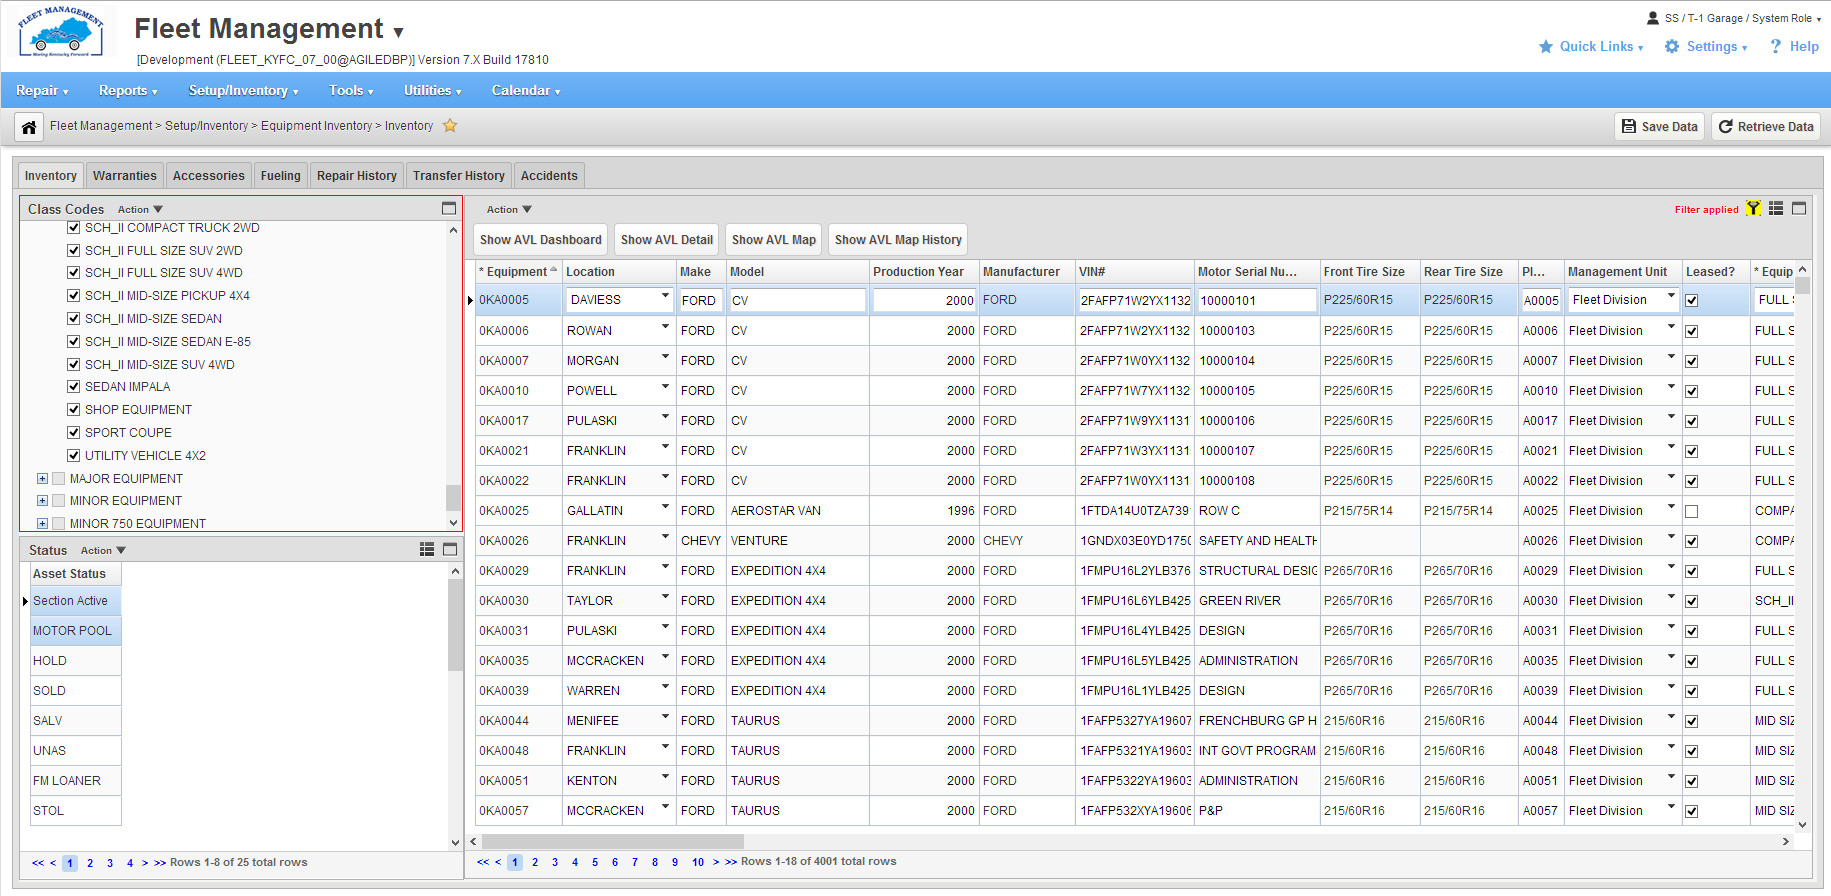Viewport: 1831px width, 896px height.
Task: Open grid view options in equipment panel
Action: tap(1776, 208)
